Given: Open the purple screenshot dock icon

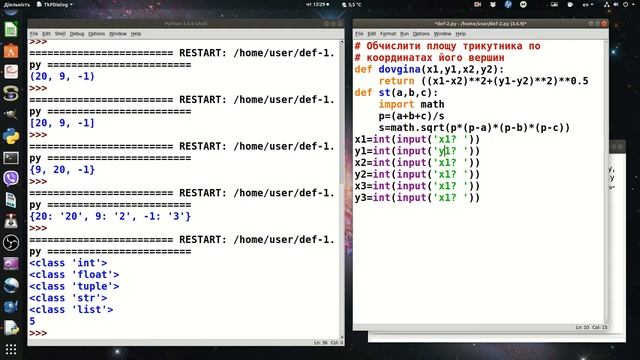Looking at the screenshot, I should 11,264.
